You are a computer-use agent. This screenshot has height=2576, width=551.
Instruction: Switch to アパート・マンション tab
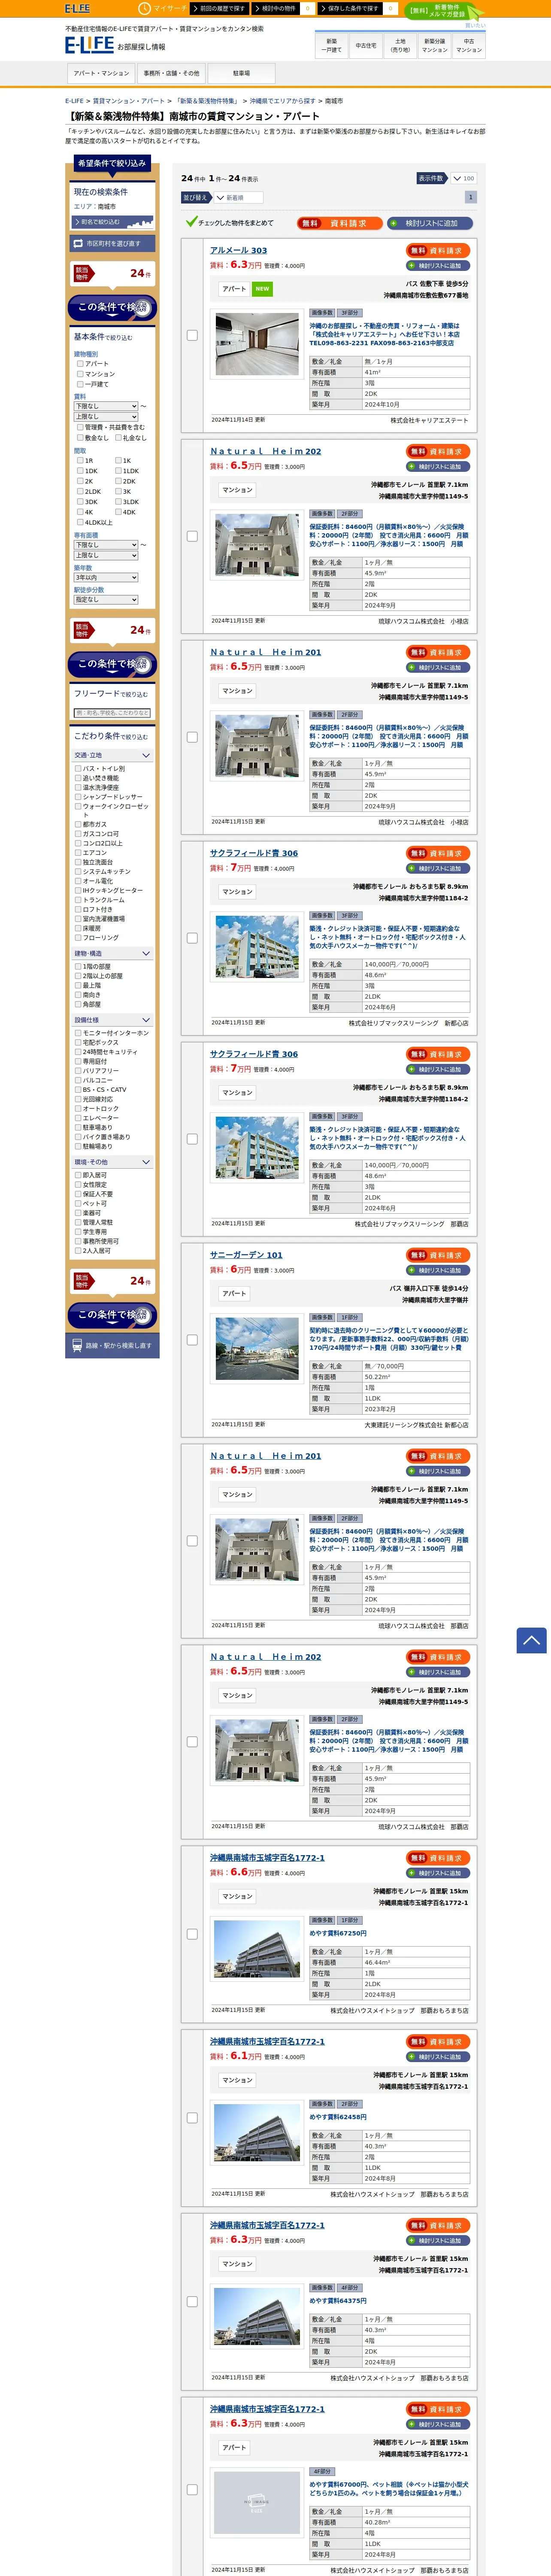[x=101, y=74]
